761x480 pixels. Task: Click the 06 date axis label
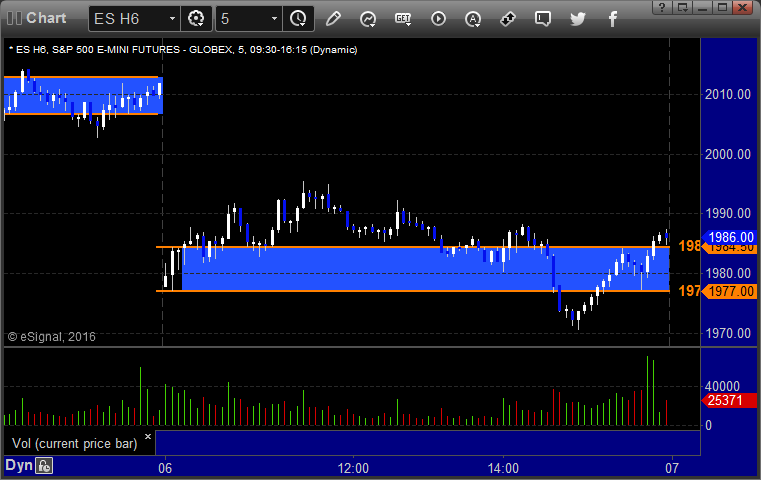pos(165,468)
